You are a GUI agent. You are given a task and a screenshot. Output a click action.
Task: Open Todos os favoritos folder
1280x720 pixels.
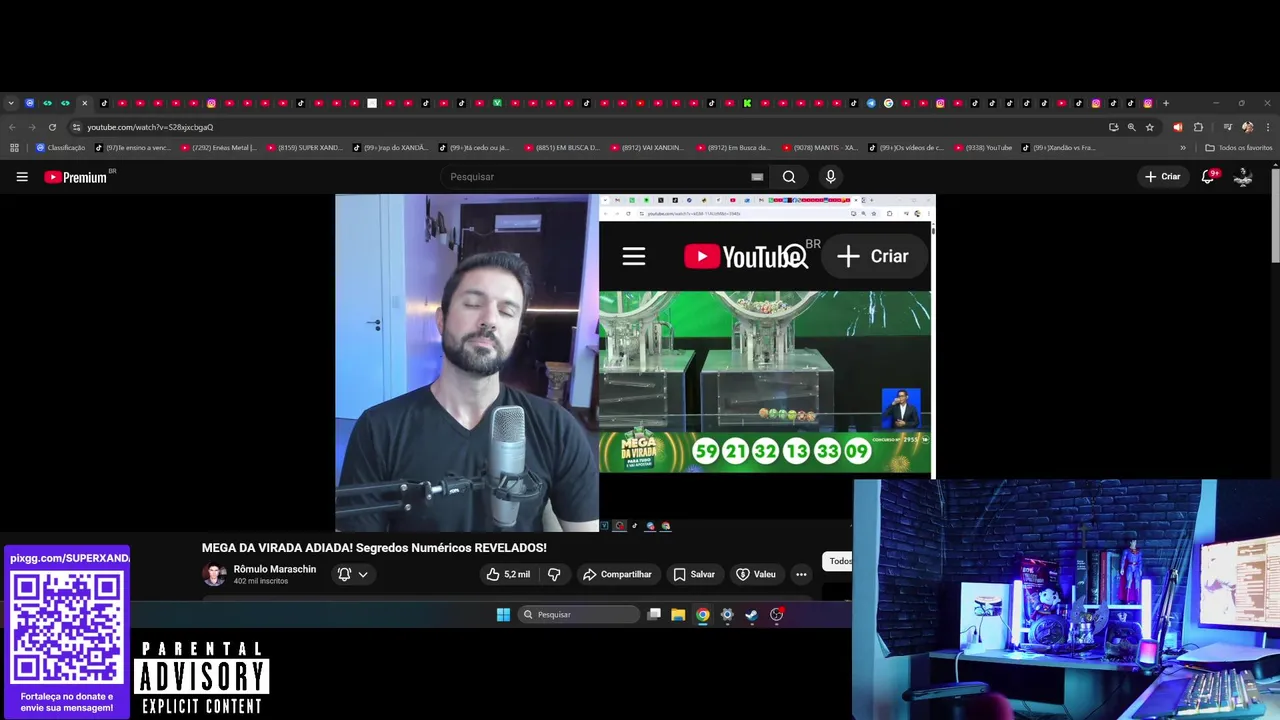[x=1239, y=148]
